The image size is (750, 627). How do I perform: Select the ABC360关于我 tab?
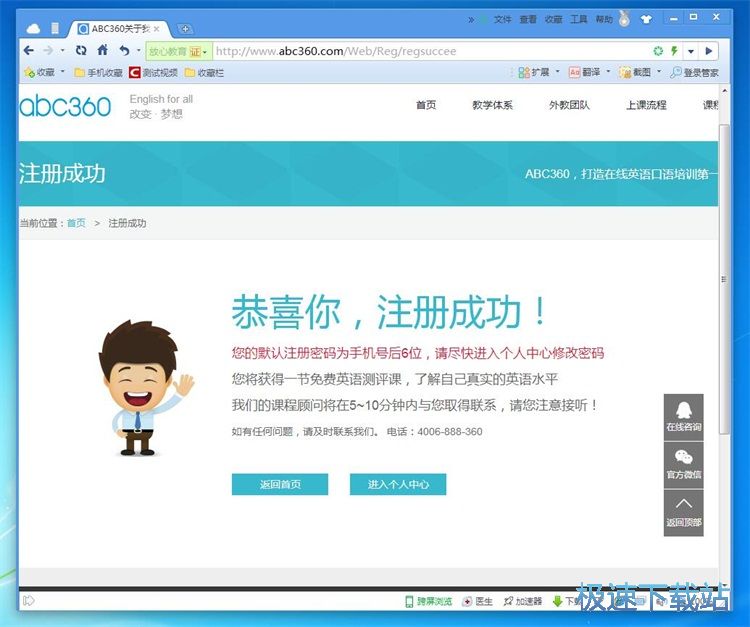pos(120,29)
